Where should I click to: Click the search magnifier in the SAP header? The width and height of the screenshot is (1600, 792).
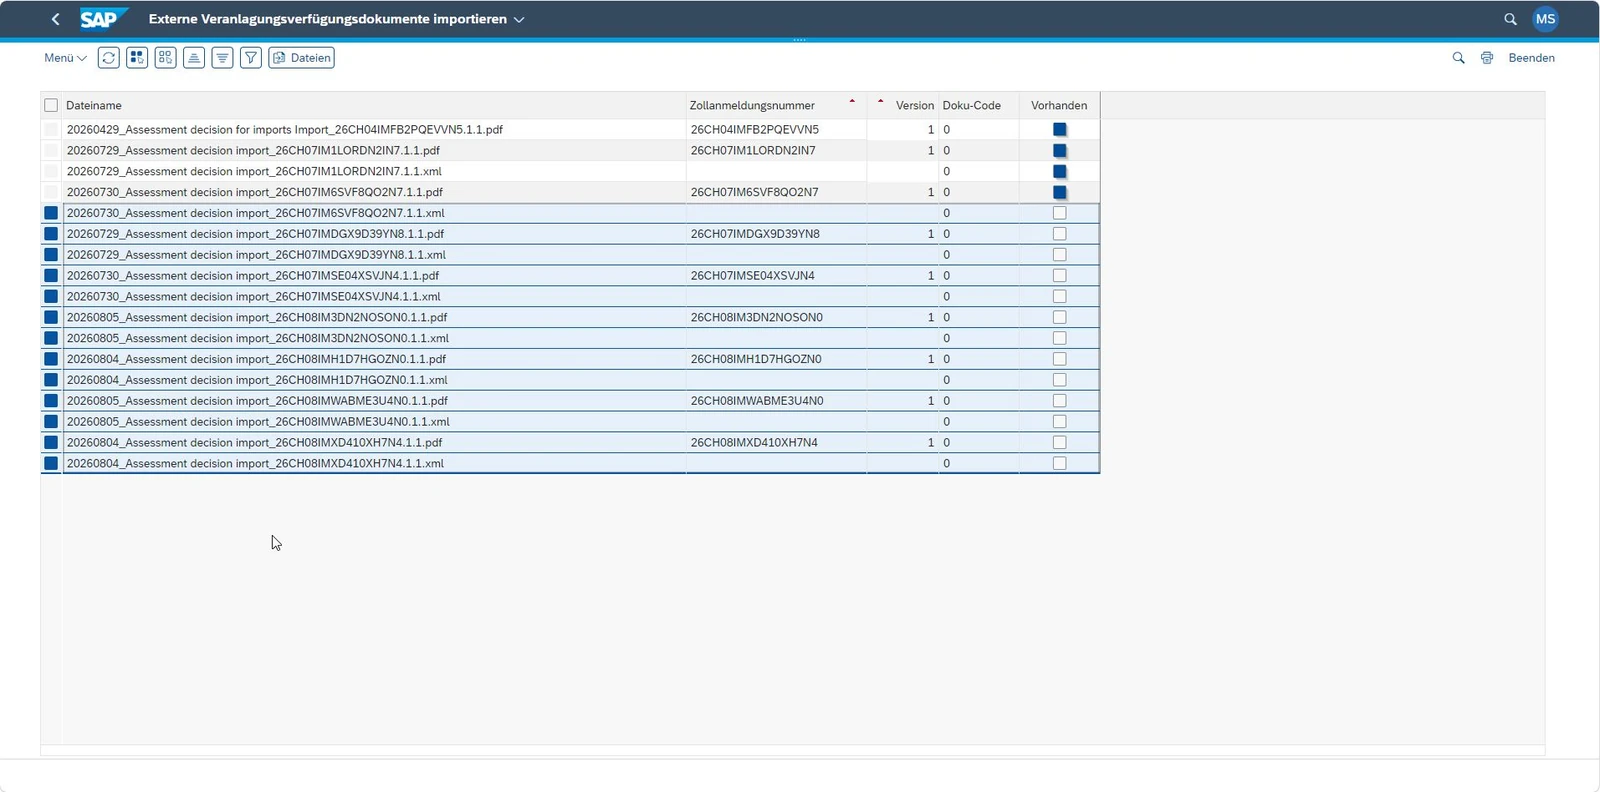(1510, 19)
